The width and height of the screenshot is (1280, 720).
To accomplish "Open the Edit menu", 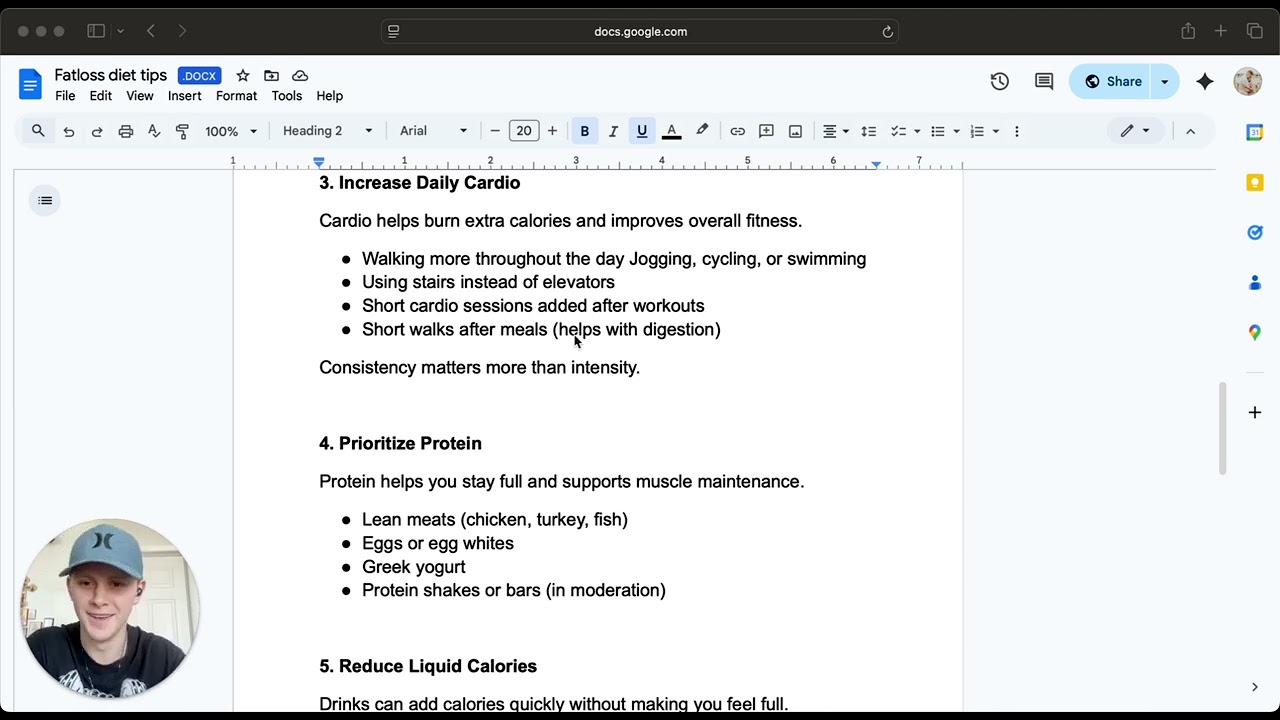I will point(100,96).
